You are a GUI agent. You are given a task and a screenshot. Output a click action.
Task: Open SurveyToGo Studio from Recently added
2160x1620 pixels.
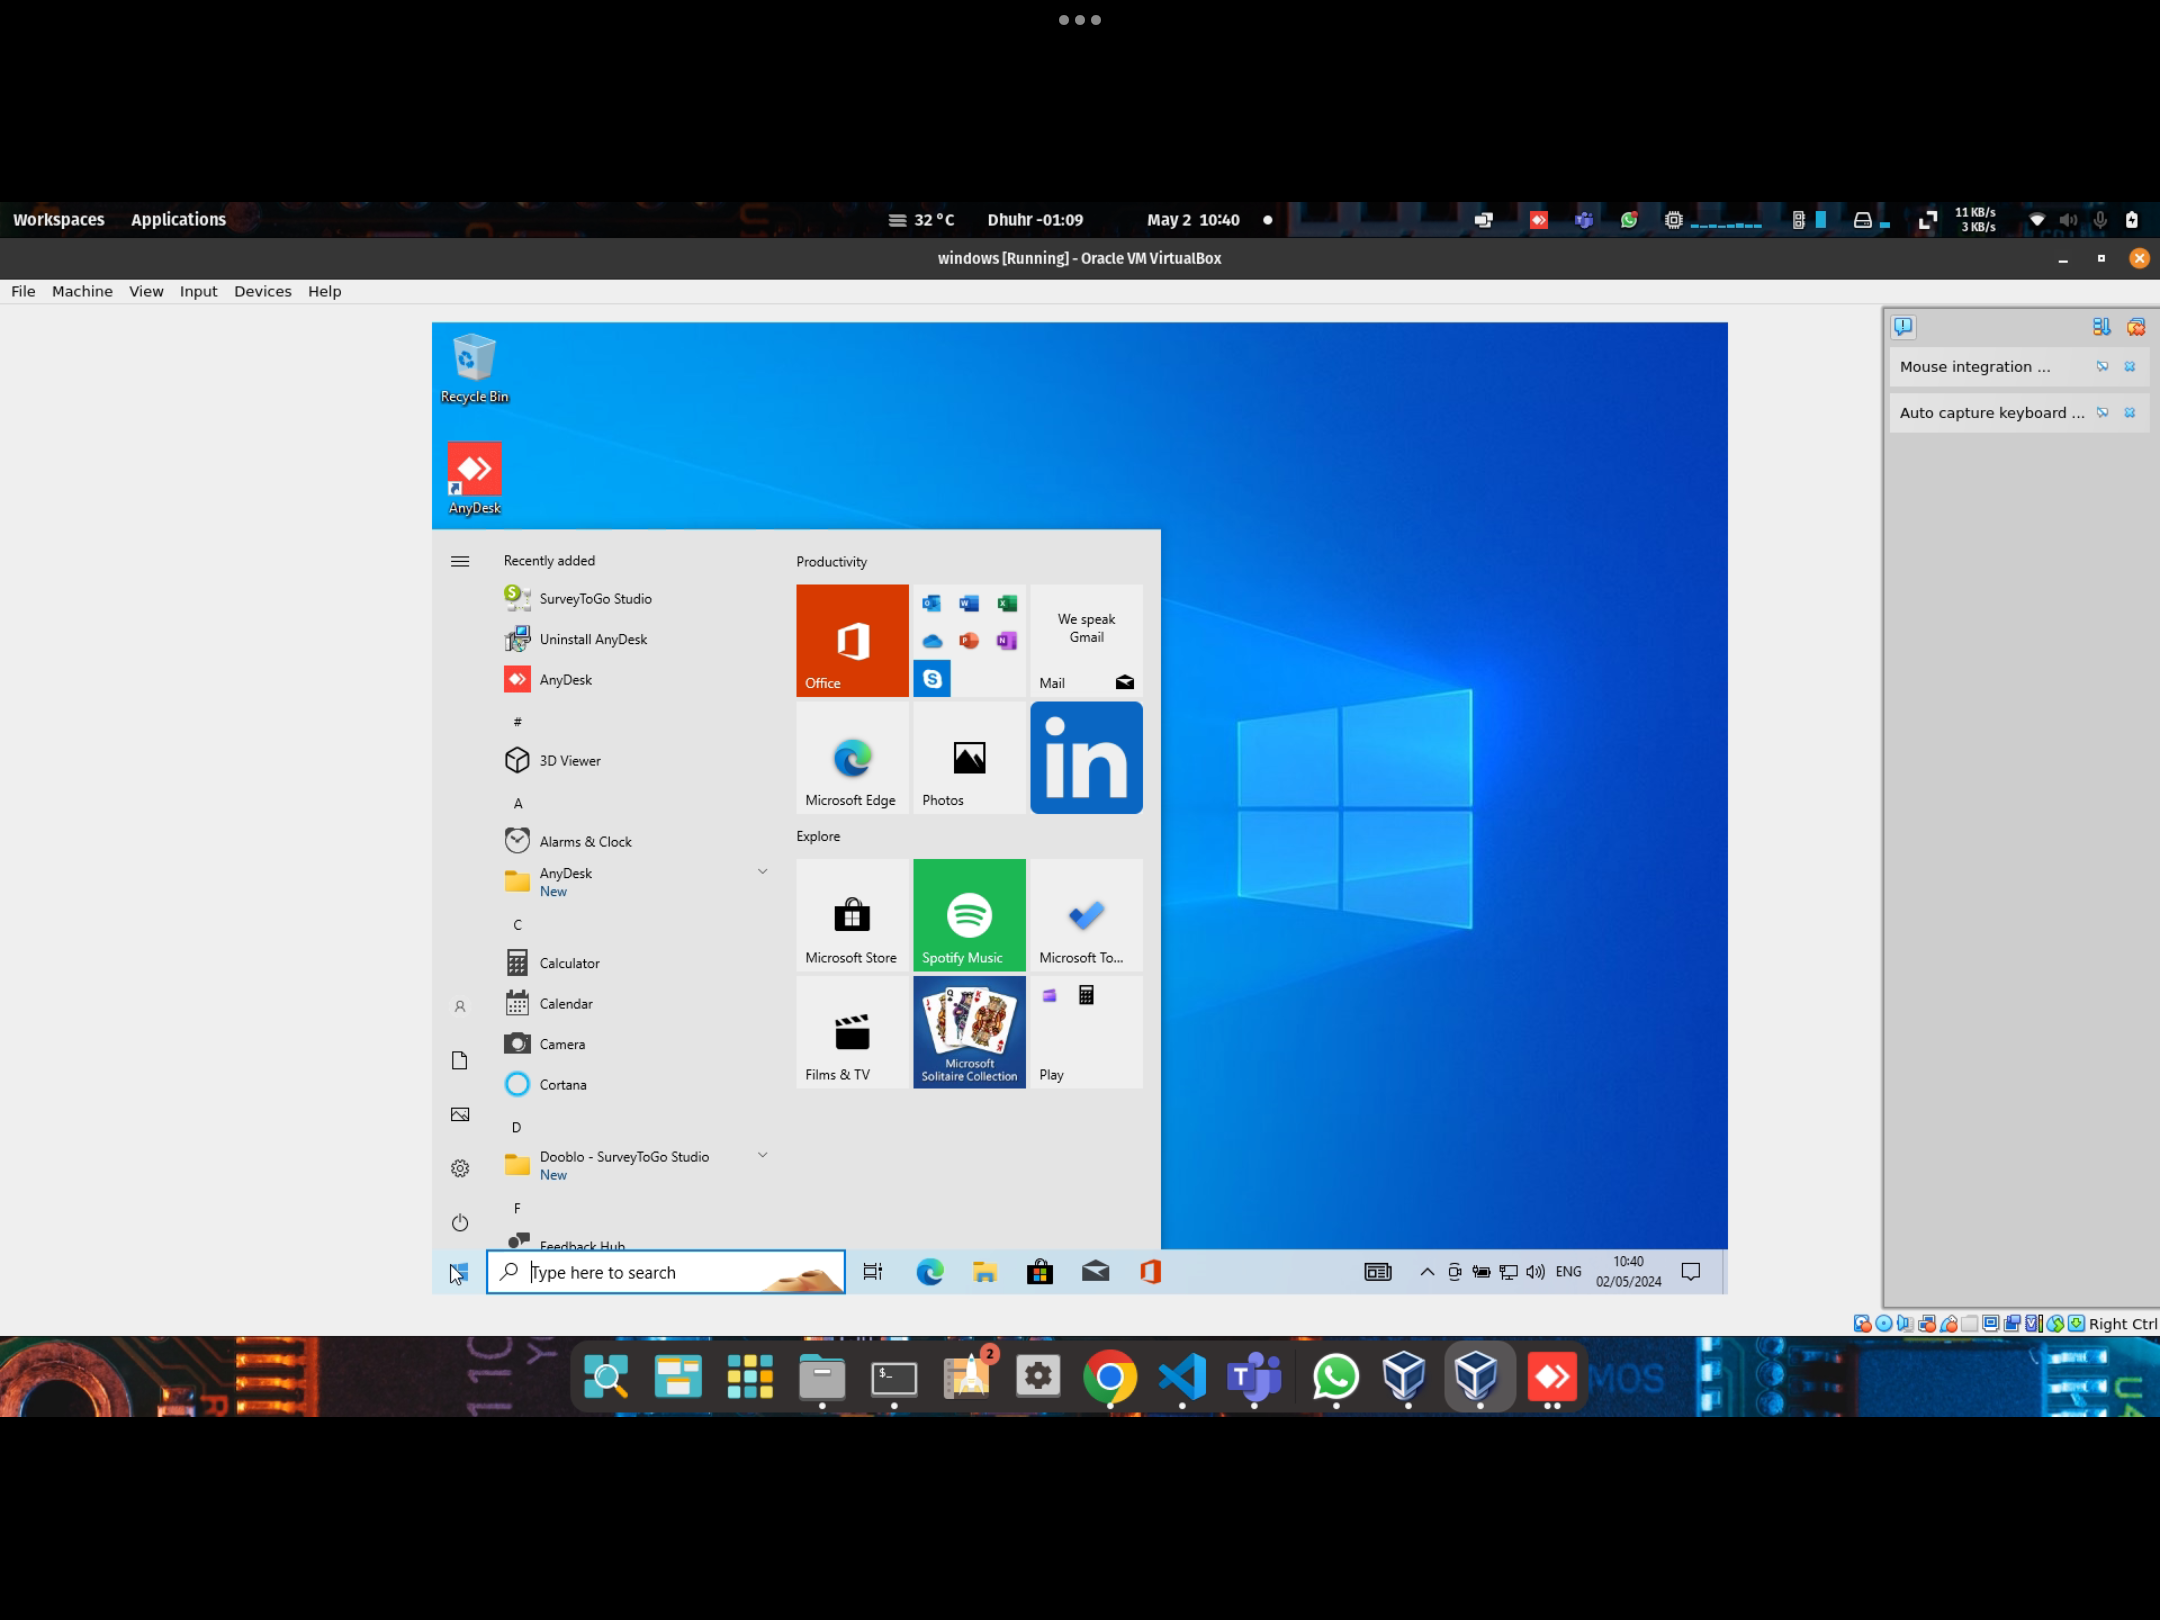(x=594, y=598)
